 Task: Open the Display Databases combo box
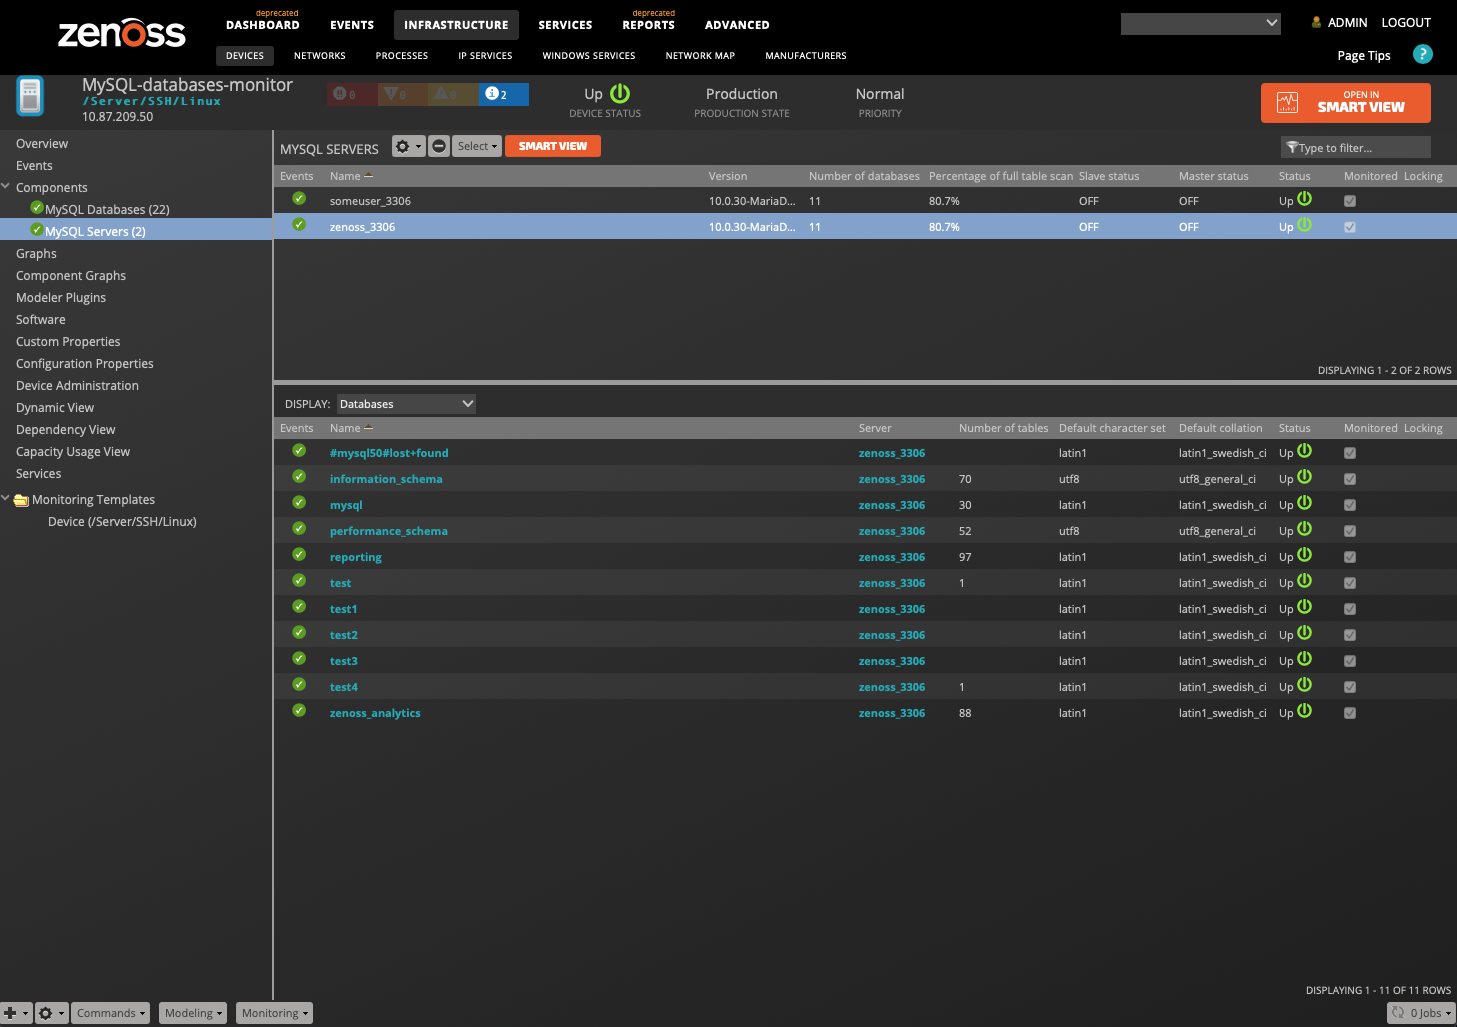[406, 404]
